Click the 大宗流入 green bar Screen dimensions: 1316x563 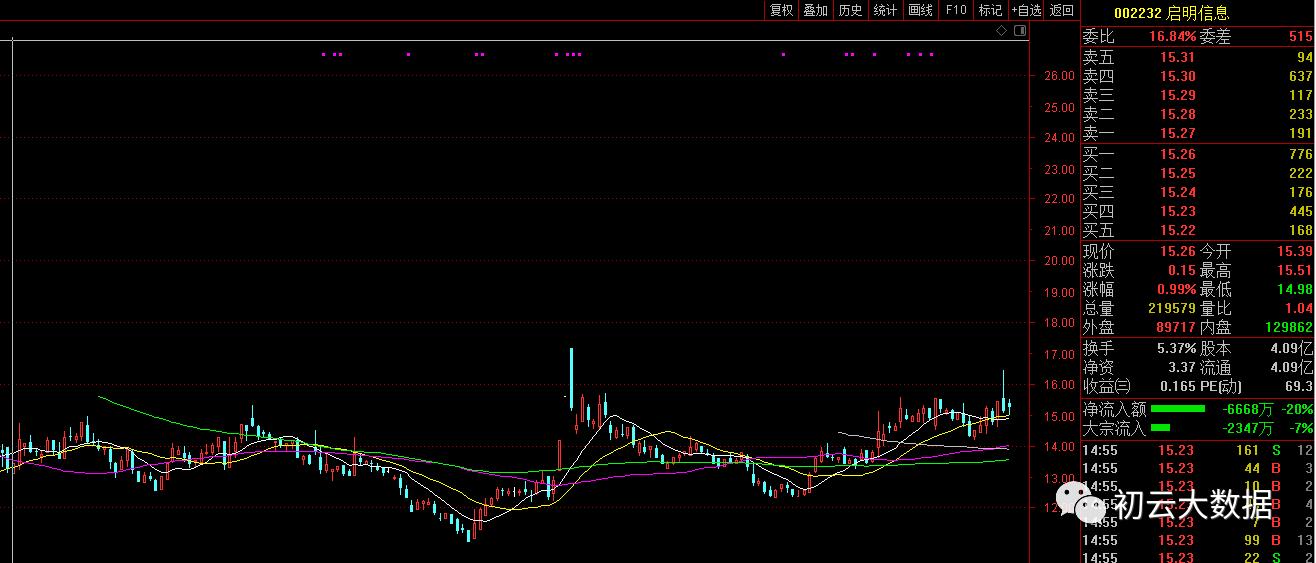pos(1161,428)
